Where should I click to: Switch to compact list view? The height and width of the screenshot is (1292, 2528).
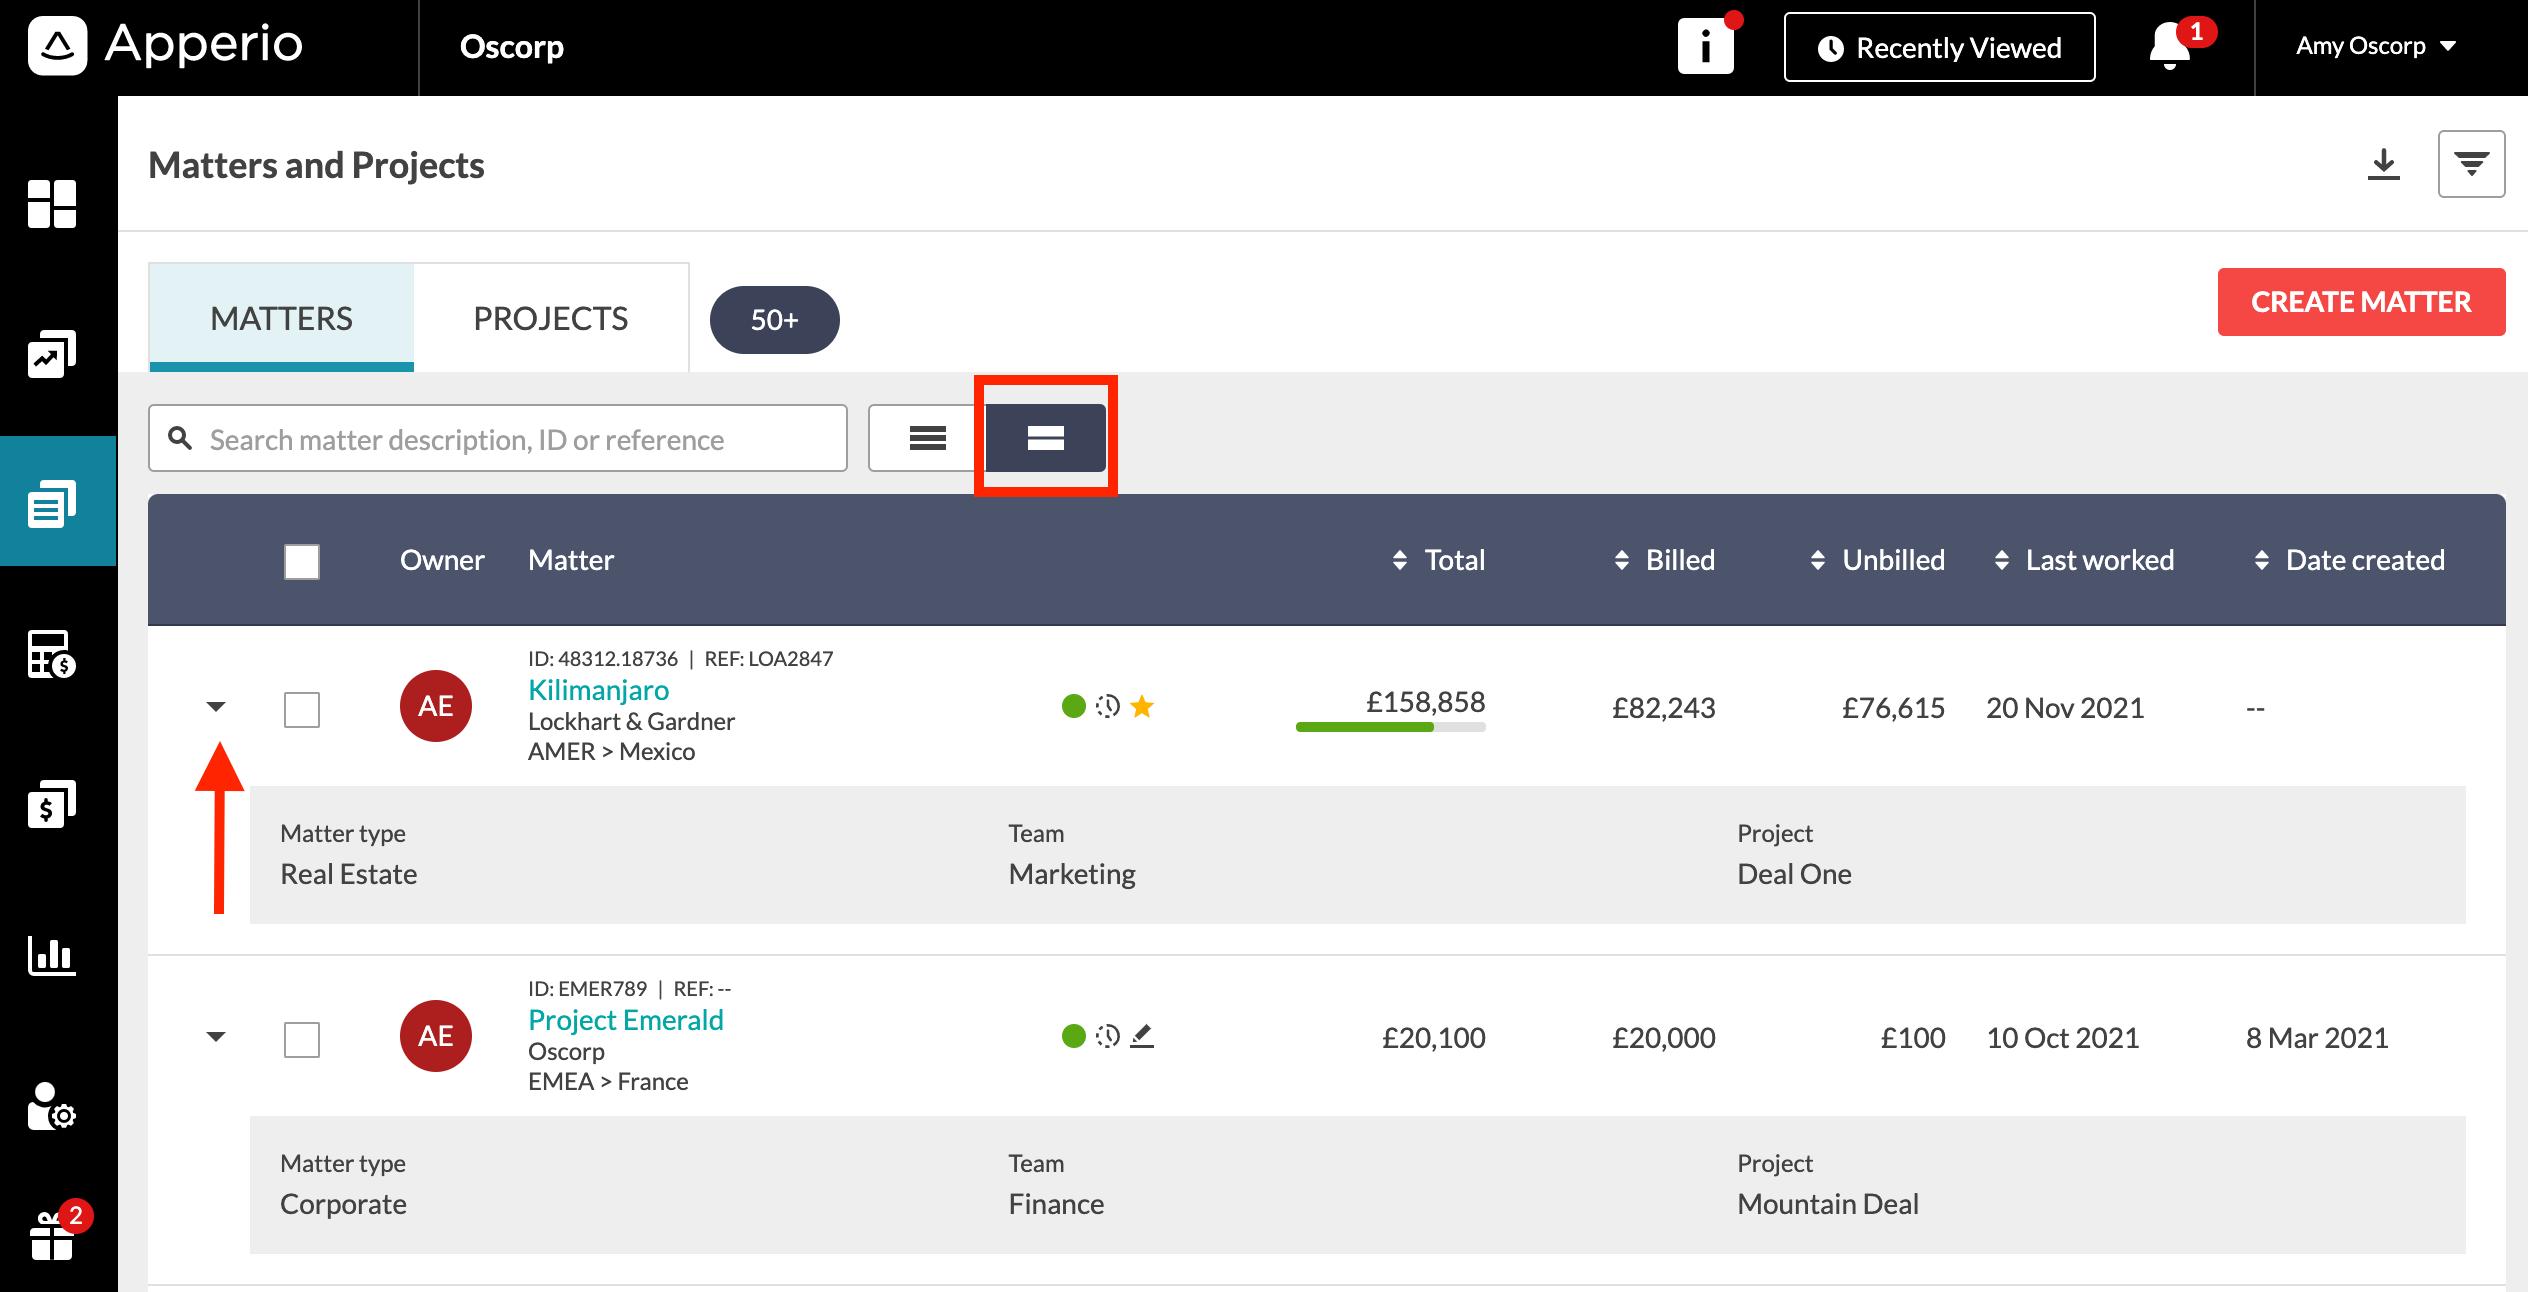(928, 438)
